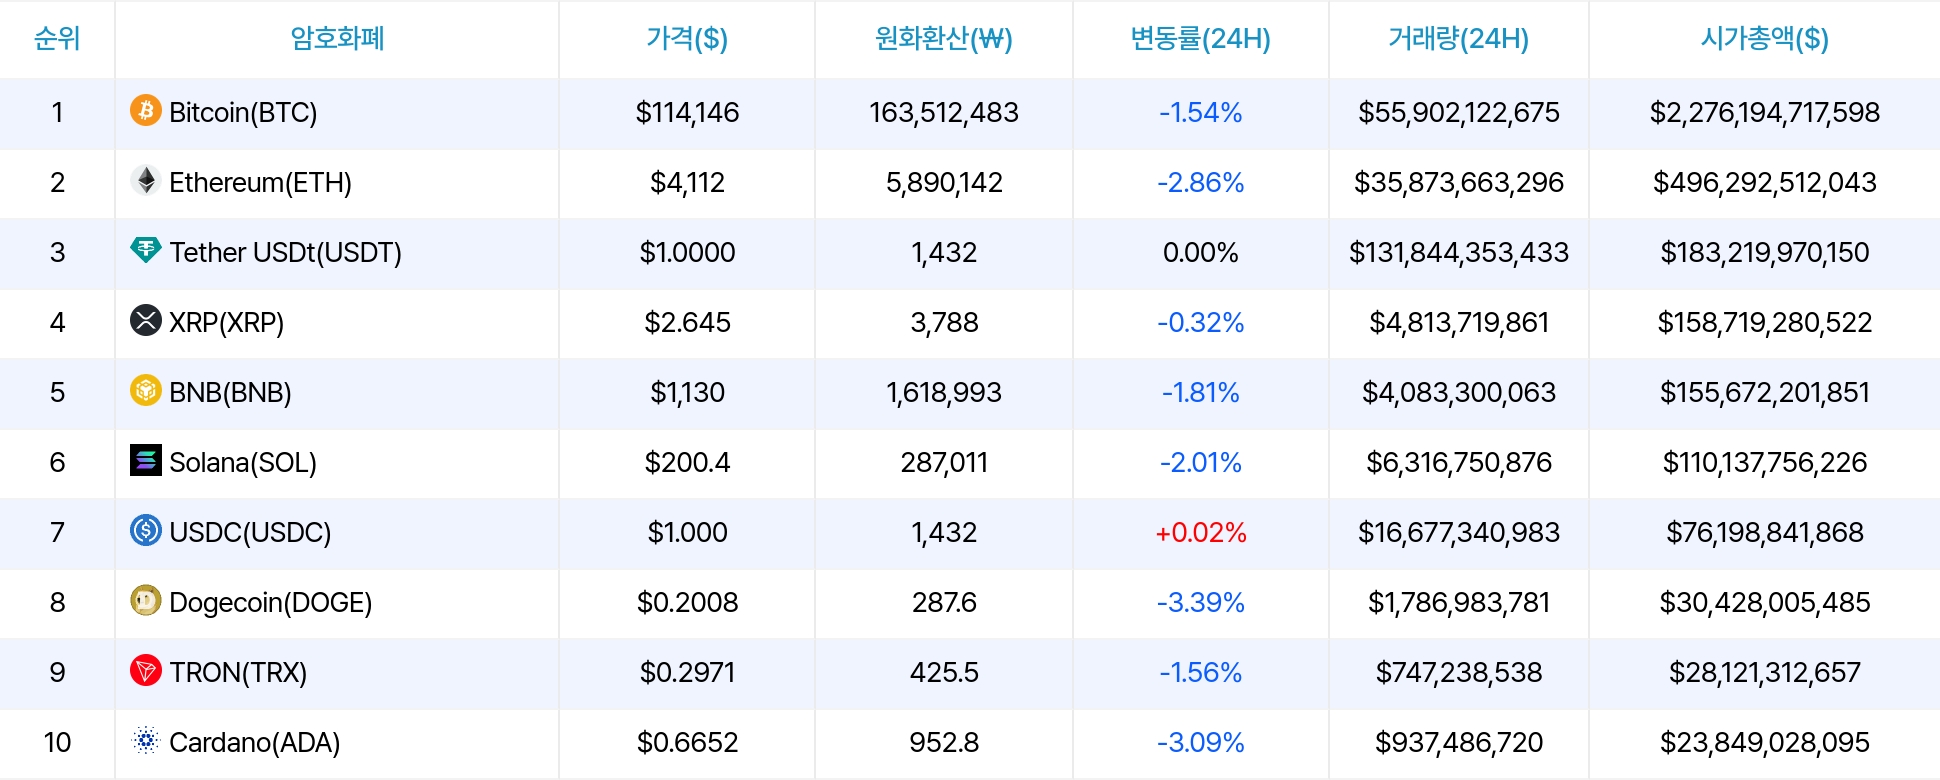Sort by 변동률(24H) column header
The width and height of the screenshot is (1940, 780).
coord(1200,39)
